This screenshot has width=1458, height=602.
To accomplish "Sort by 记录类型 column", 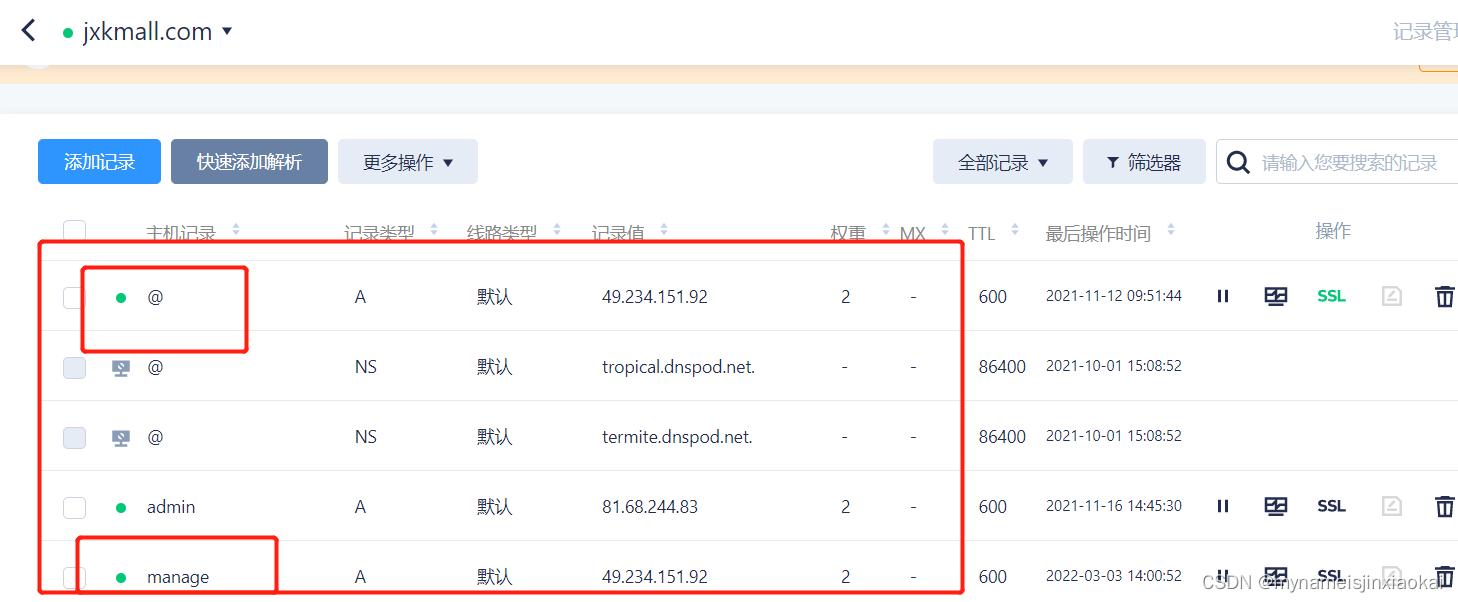I will (x=434, y=230).
